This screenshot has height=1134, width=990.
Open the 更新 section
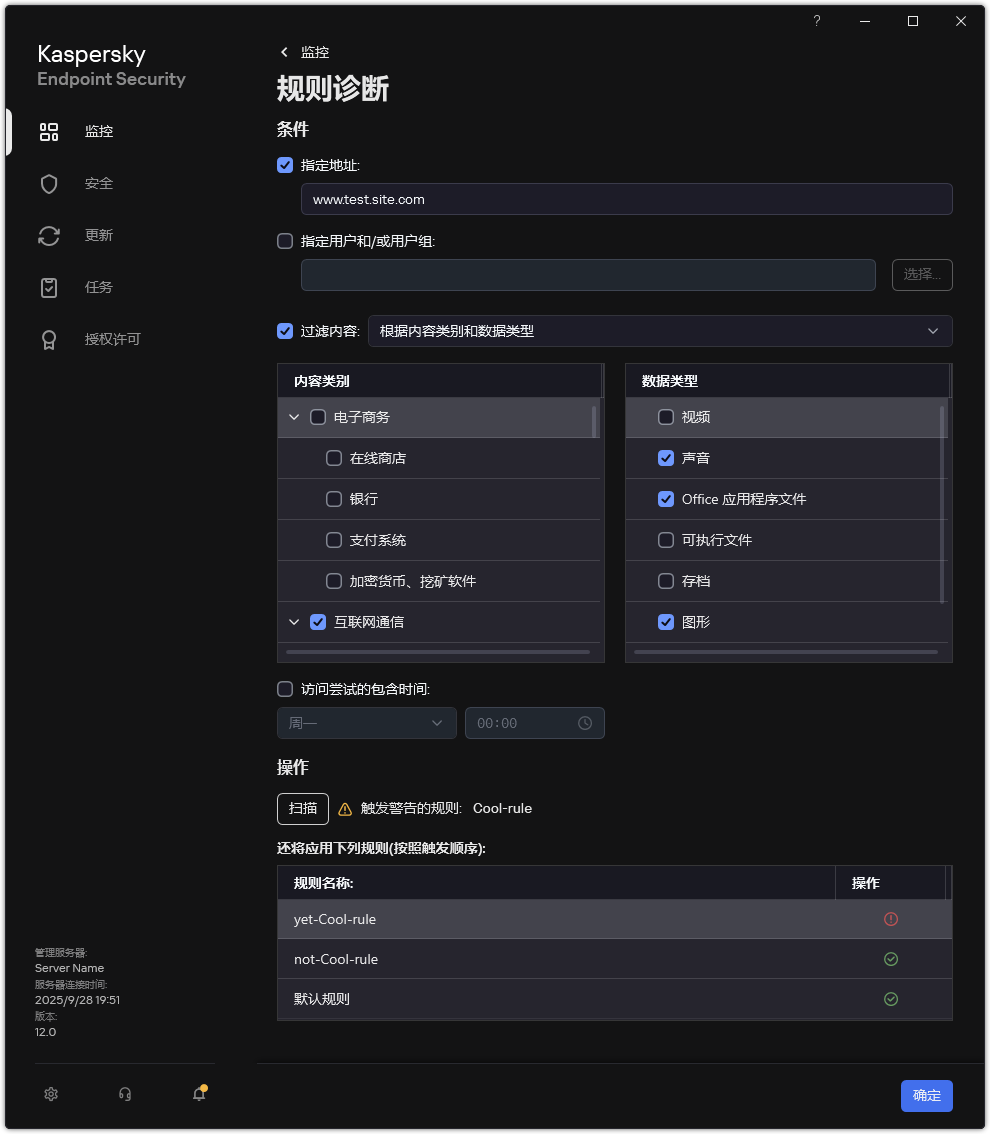pyautogui.click(x=99, y=235)
